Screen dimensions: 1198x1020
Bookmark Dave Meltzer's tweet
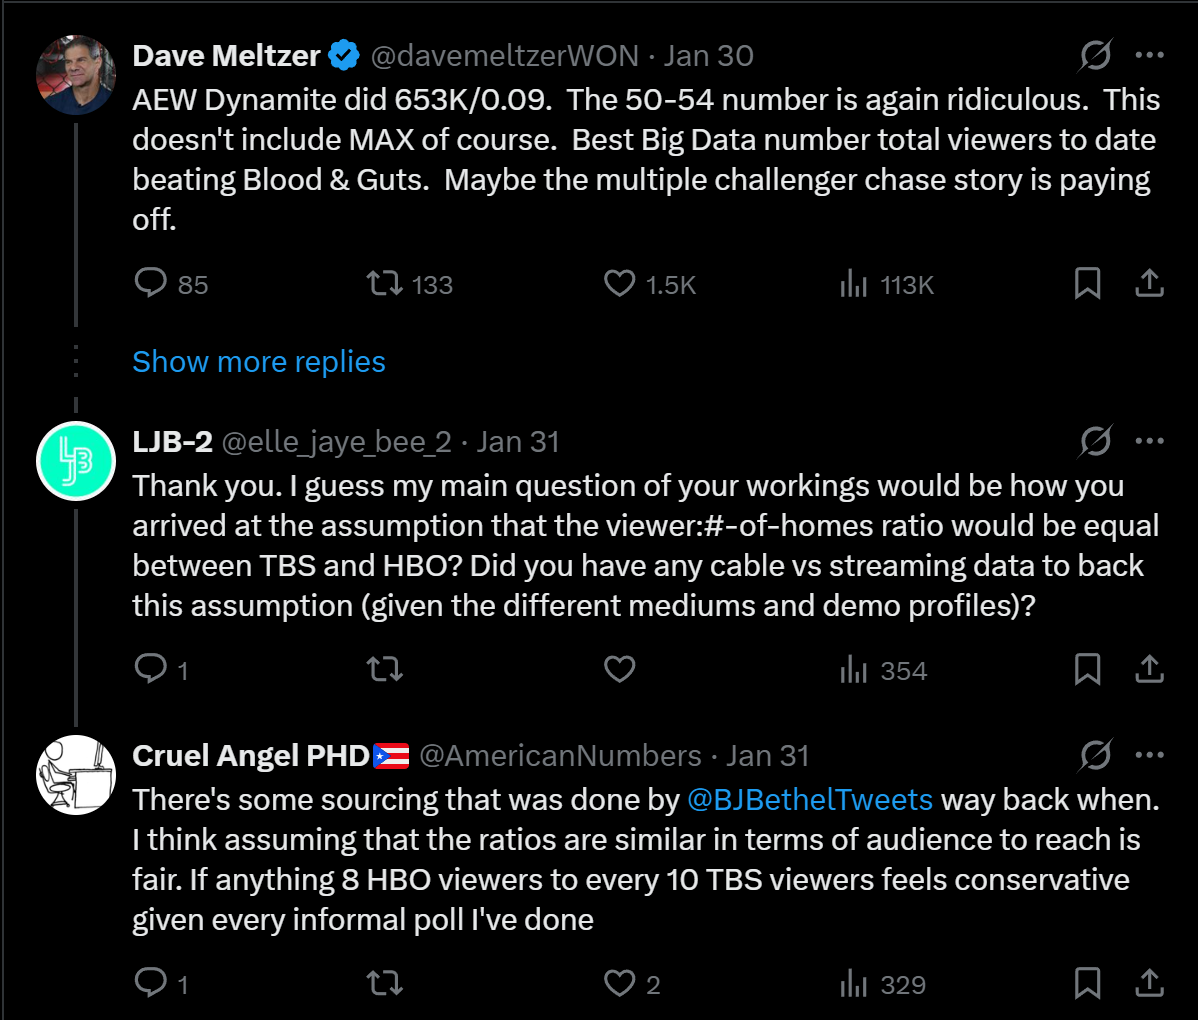pos(1087,284)
